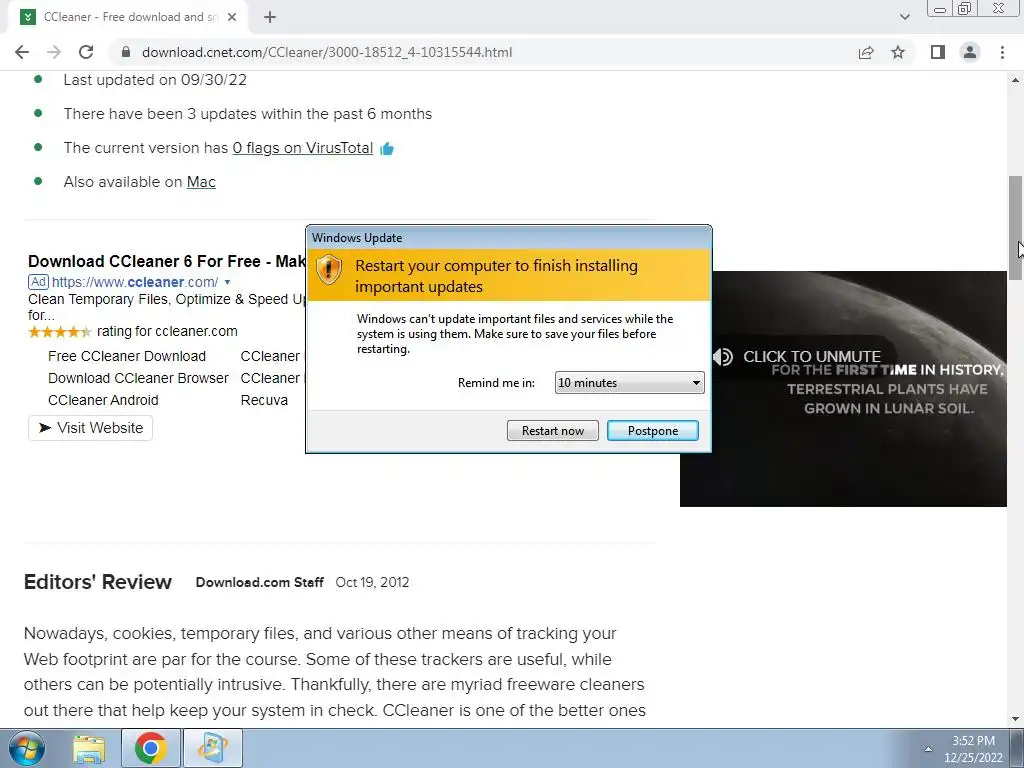Click Editors' Review heading
Viewport: 1024px width, 768px height.
click(x=98, y=582)
